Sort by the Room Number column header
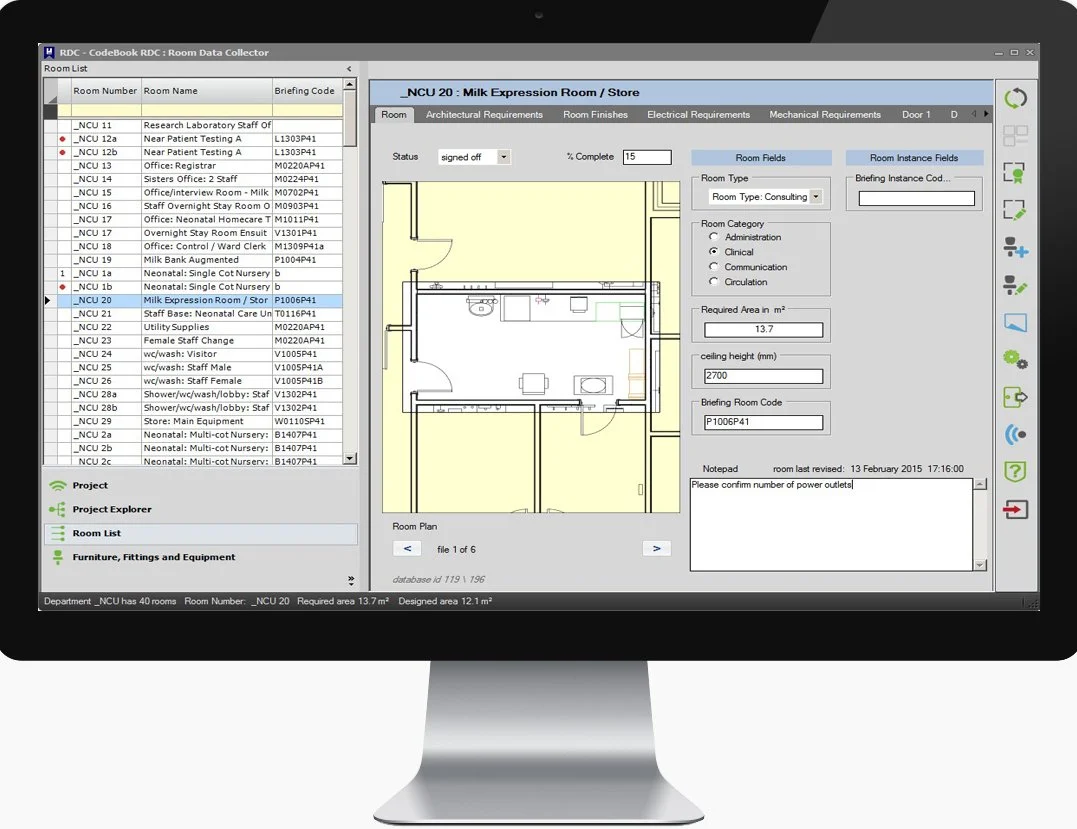 105,91
